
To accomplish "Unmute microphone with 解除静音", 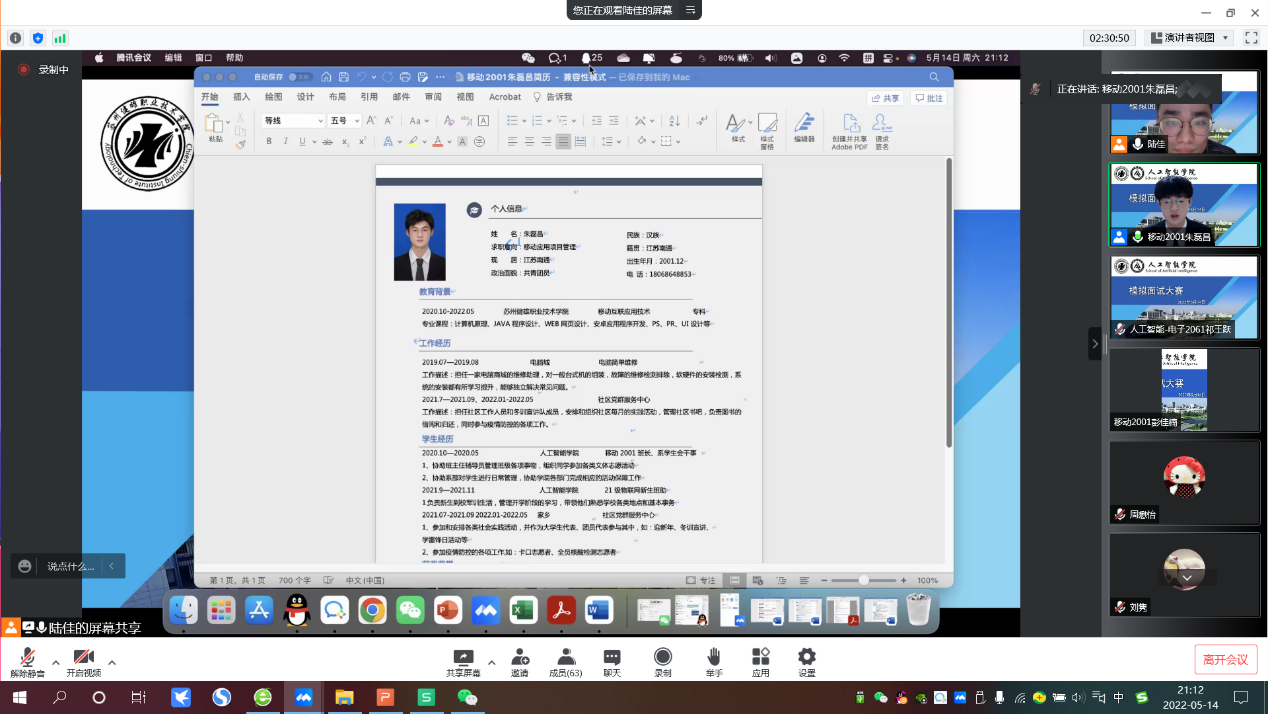I will pyautogui.click(x=25, y=660).
